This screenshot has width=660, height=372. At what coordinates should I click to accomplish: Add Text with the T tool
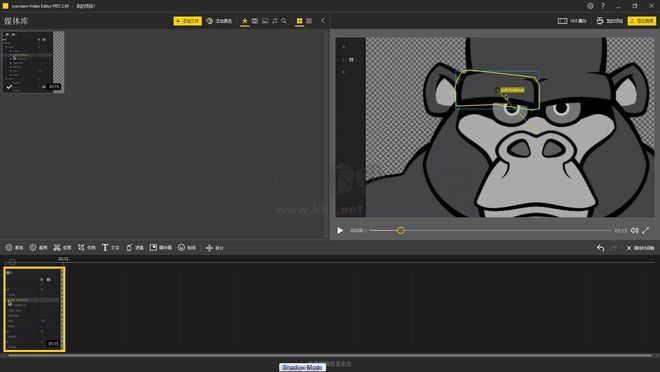(111, 247)
